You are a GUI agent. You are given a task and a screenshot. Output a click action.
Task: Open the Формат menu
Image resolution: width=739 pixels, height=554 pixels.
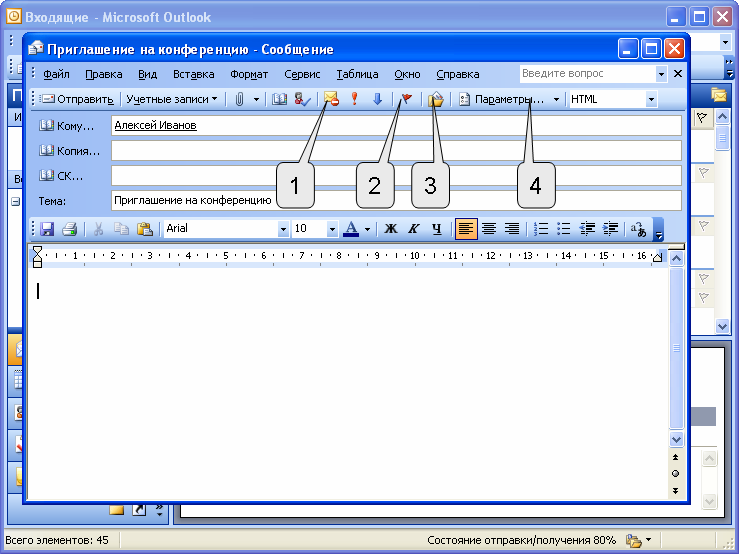pyautogui.click(x=249, y=74)
